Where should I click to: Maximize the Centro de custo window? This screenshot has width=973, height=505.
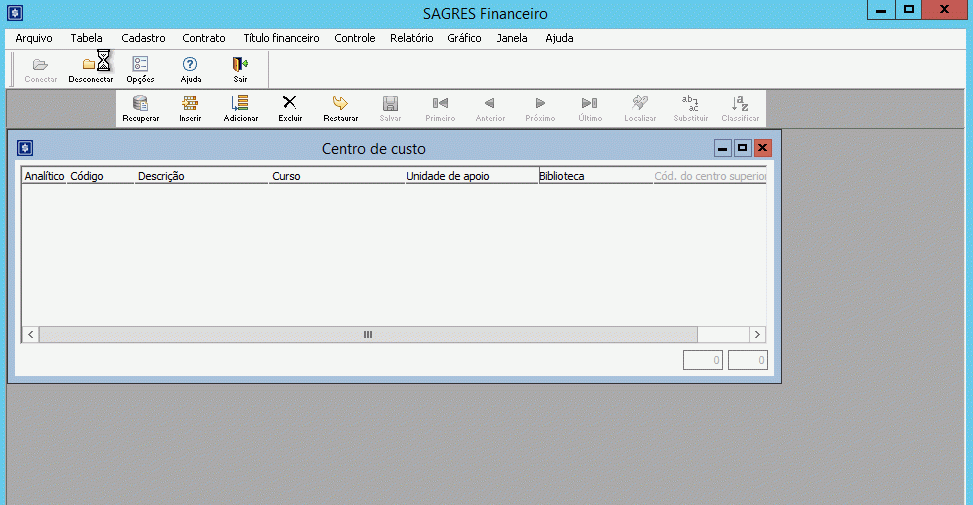[x=742, y=148]
